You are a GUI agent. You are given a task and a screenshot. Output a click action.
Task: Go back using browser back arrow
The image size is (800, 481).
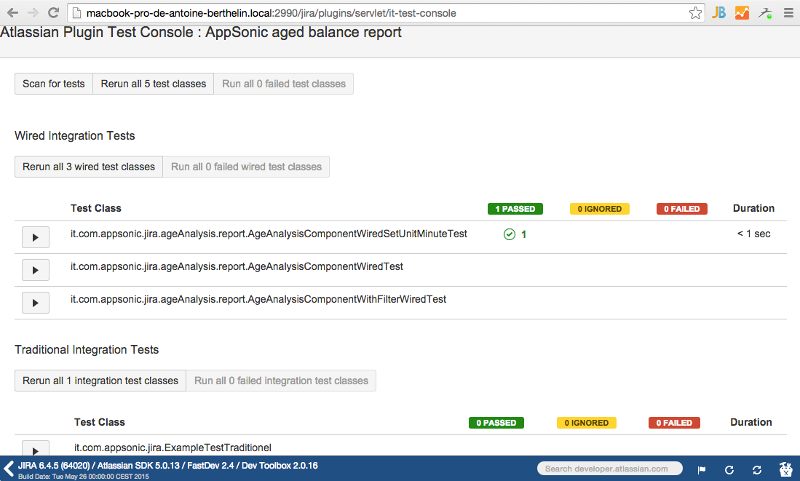(12, 13)
